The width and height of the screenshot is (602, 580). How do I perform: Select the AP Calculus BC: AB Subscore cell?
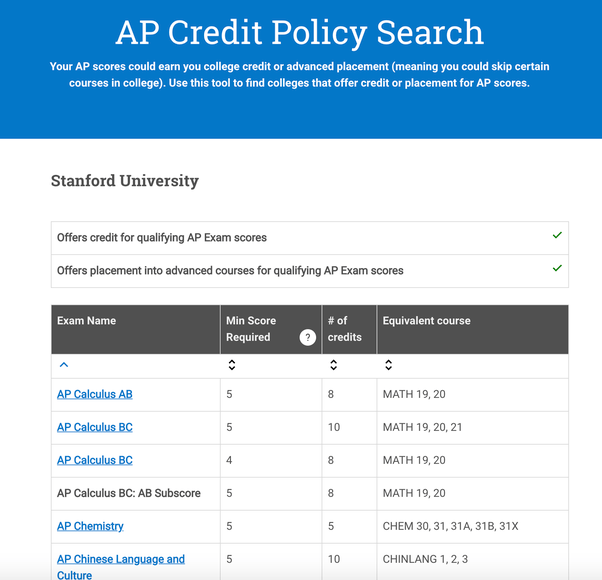tap(129, 493)
